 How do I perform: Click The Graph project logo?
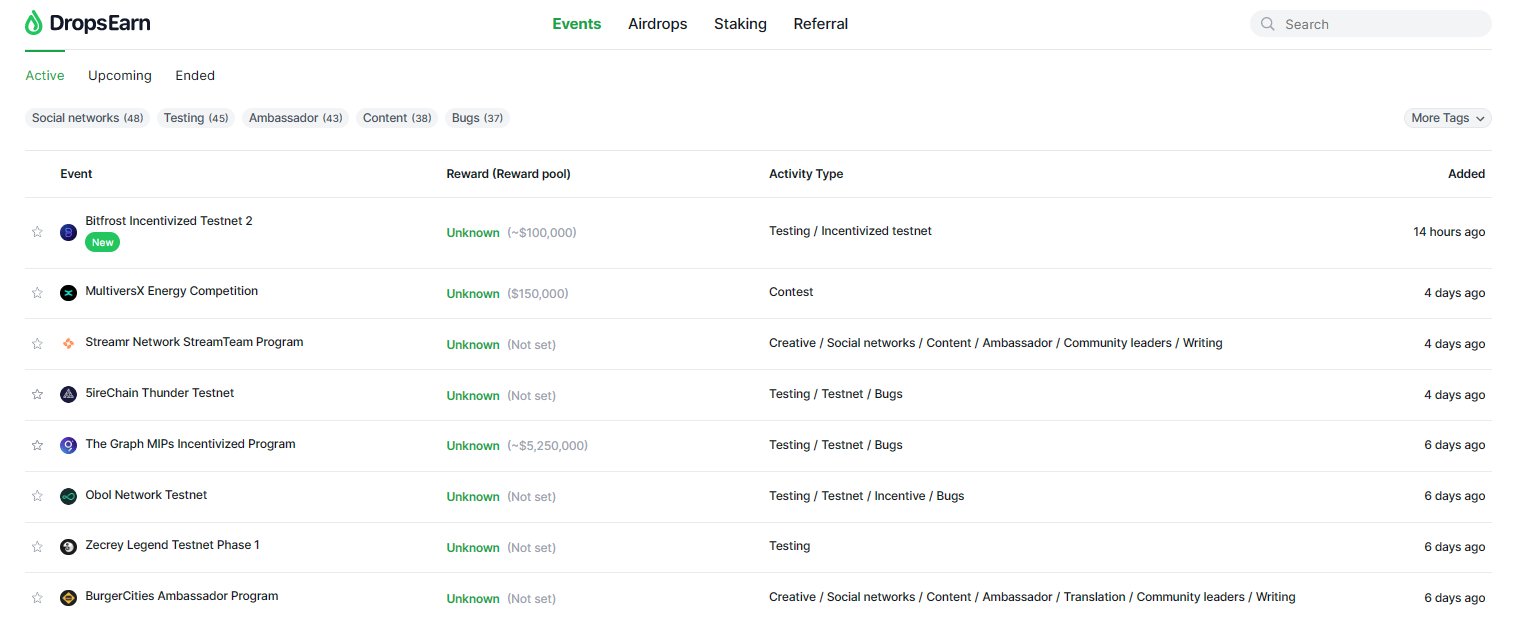coord(68,445)
